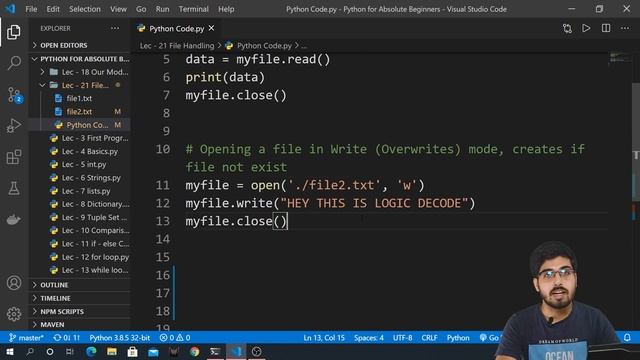Viewport: 640px width, 360px height.
Task: Expand the Maven section
Action: pos(80,324)
